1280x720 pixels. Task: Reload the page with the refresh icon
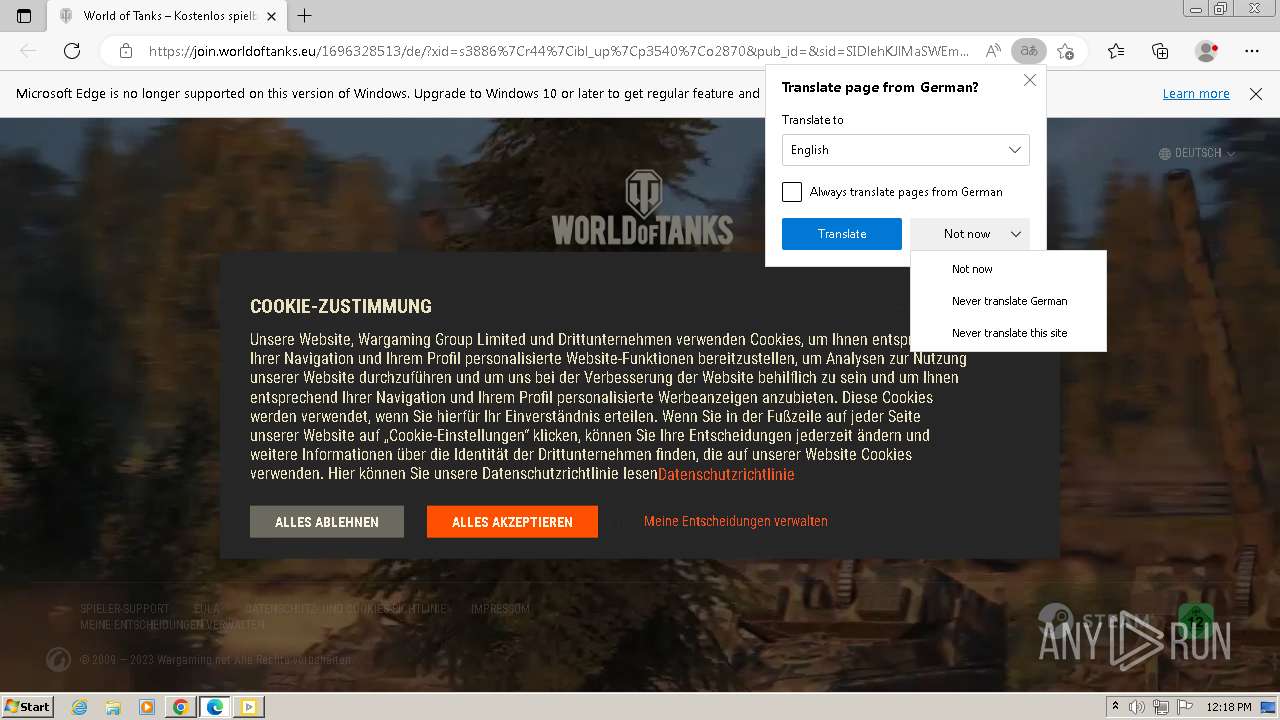pos(72,51)
